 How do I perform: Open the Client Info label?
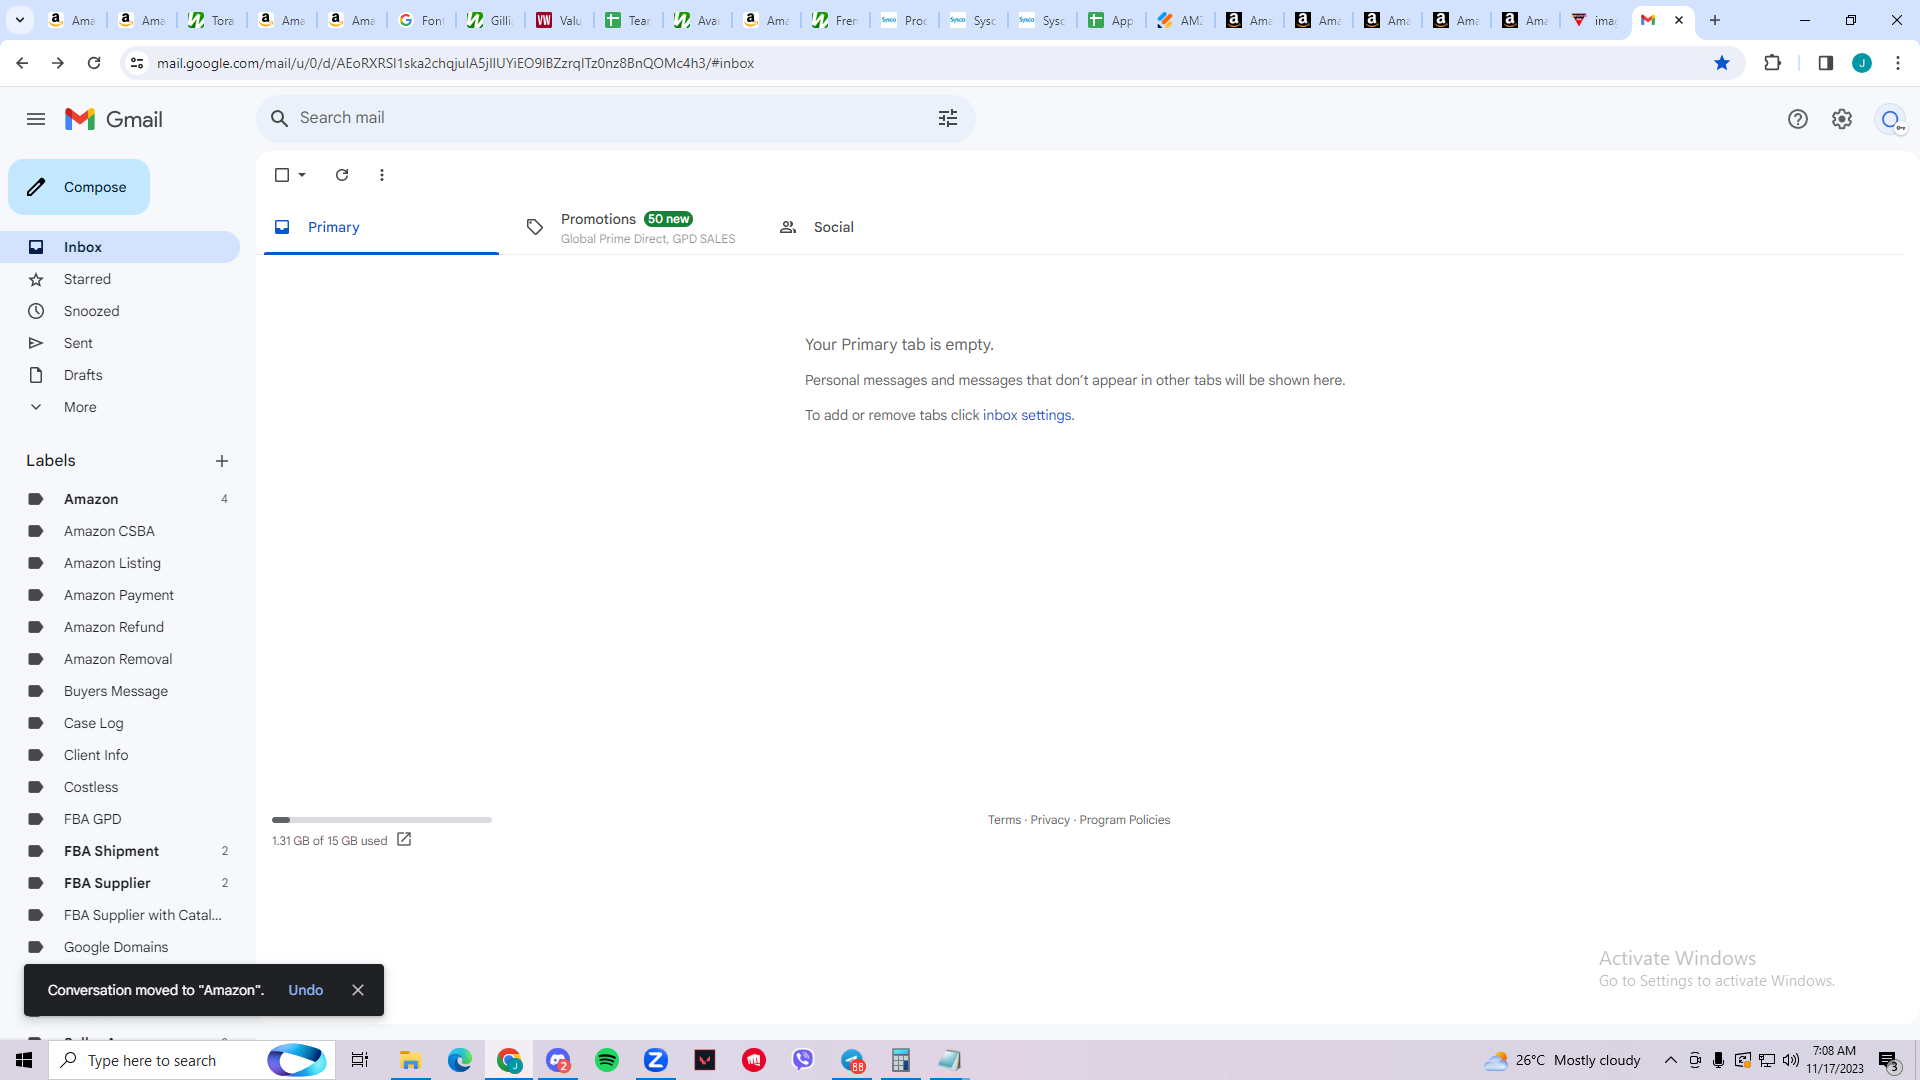[120, 755]
